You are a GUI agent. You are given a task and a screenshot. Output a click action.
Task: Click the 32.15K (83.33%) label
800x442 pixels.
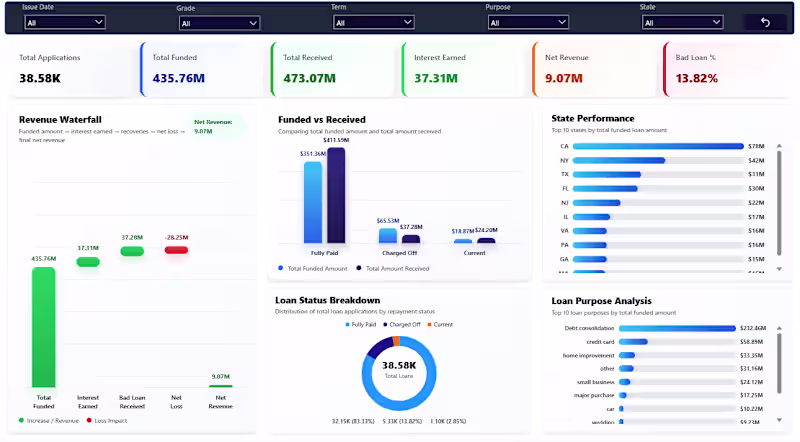tap(353, 421)
